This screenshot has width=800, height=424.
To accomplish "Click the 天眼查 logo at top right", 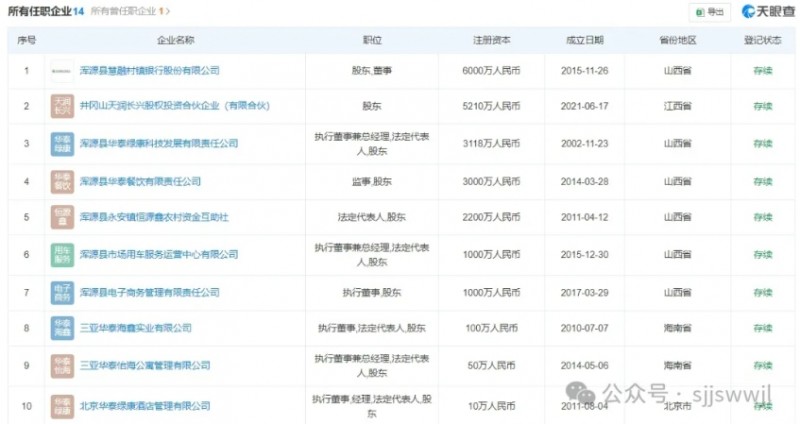I will 768,11.
